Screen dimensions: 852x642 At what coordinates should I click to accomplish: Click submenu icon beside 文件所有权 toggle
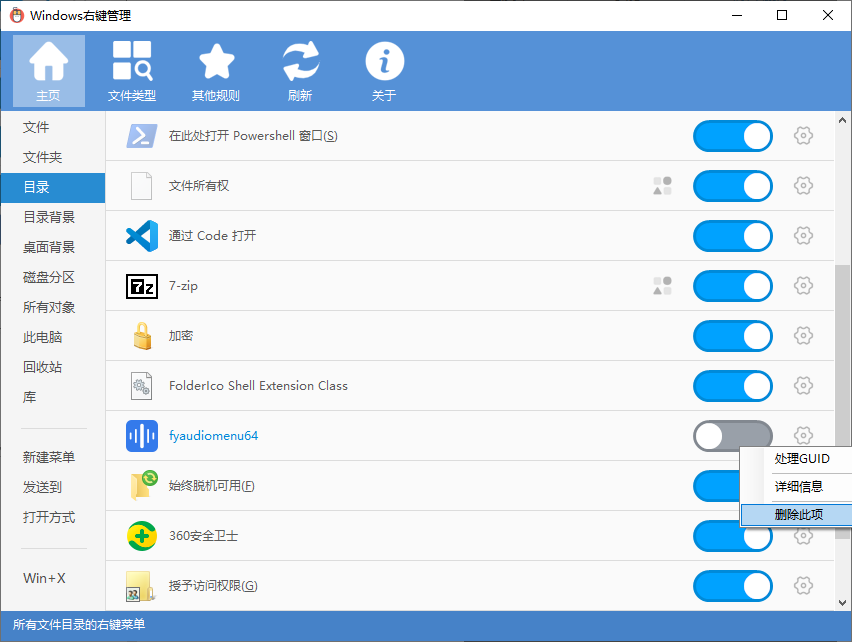pyautogui.click(x=662, y=186)
